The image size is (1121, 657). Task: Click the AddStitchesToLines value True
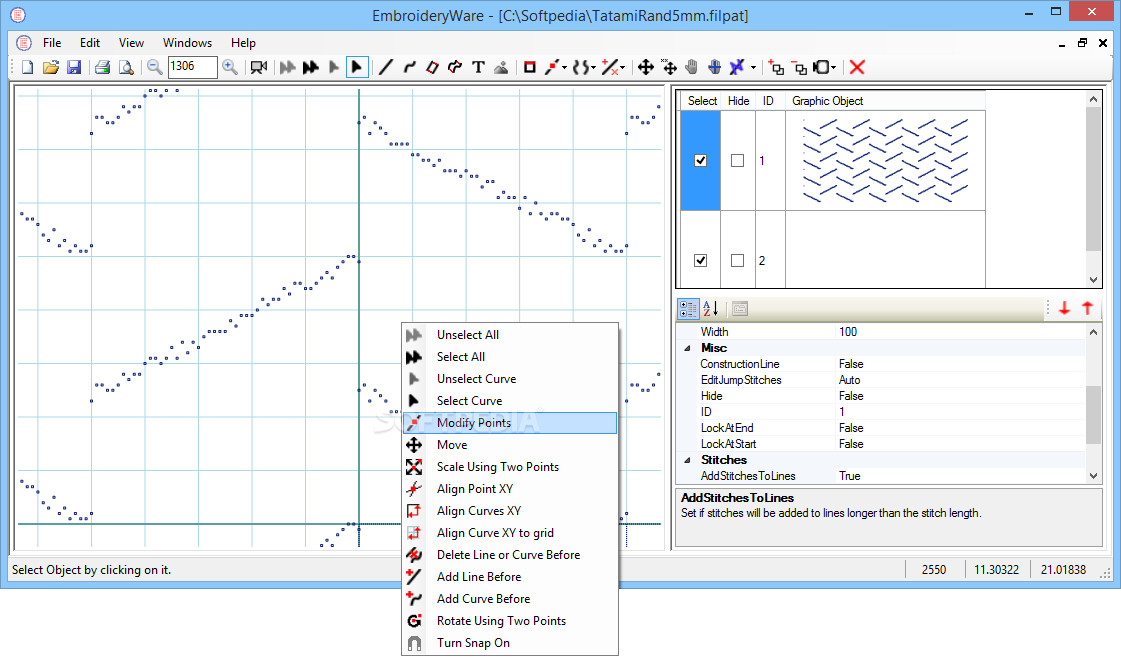pyautogui.click(x=849, y=476)
